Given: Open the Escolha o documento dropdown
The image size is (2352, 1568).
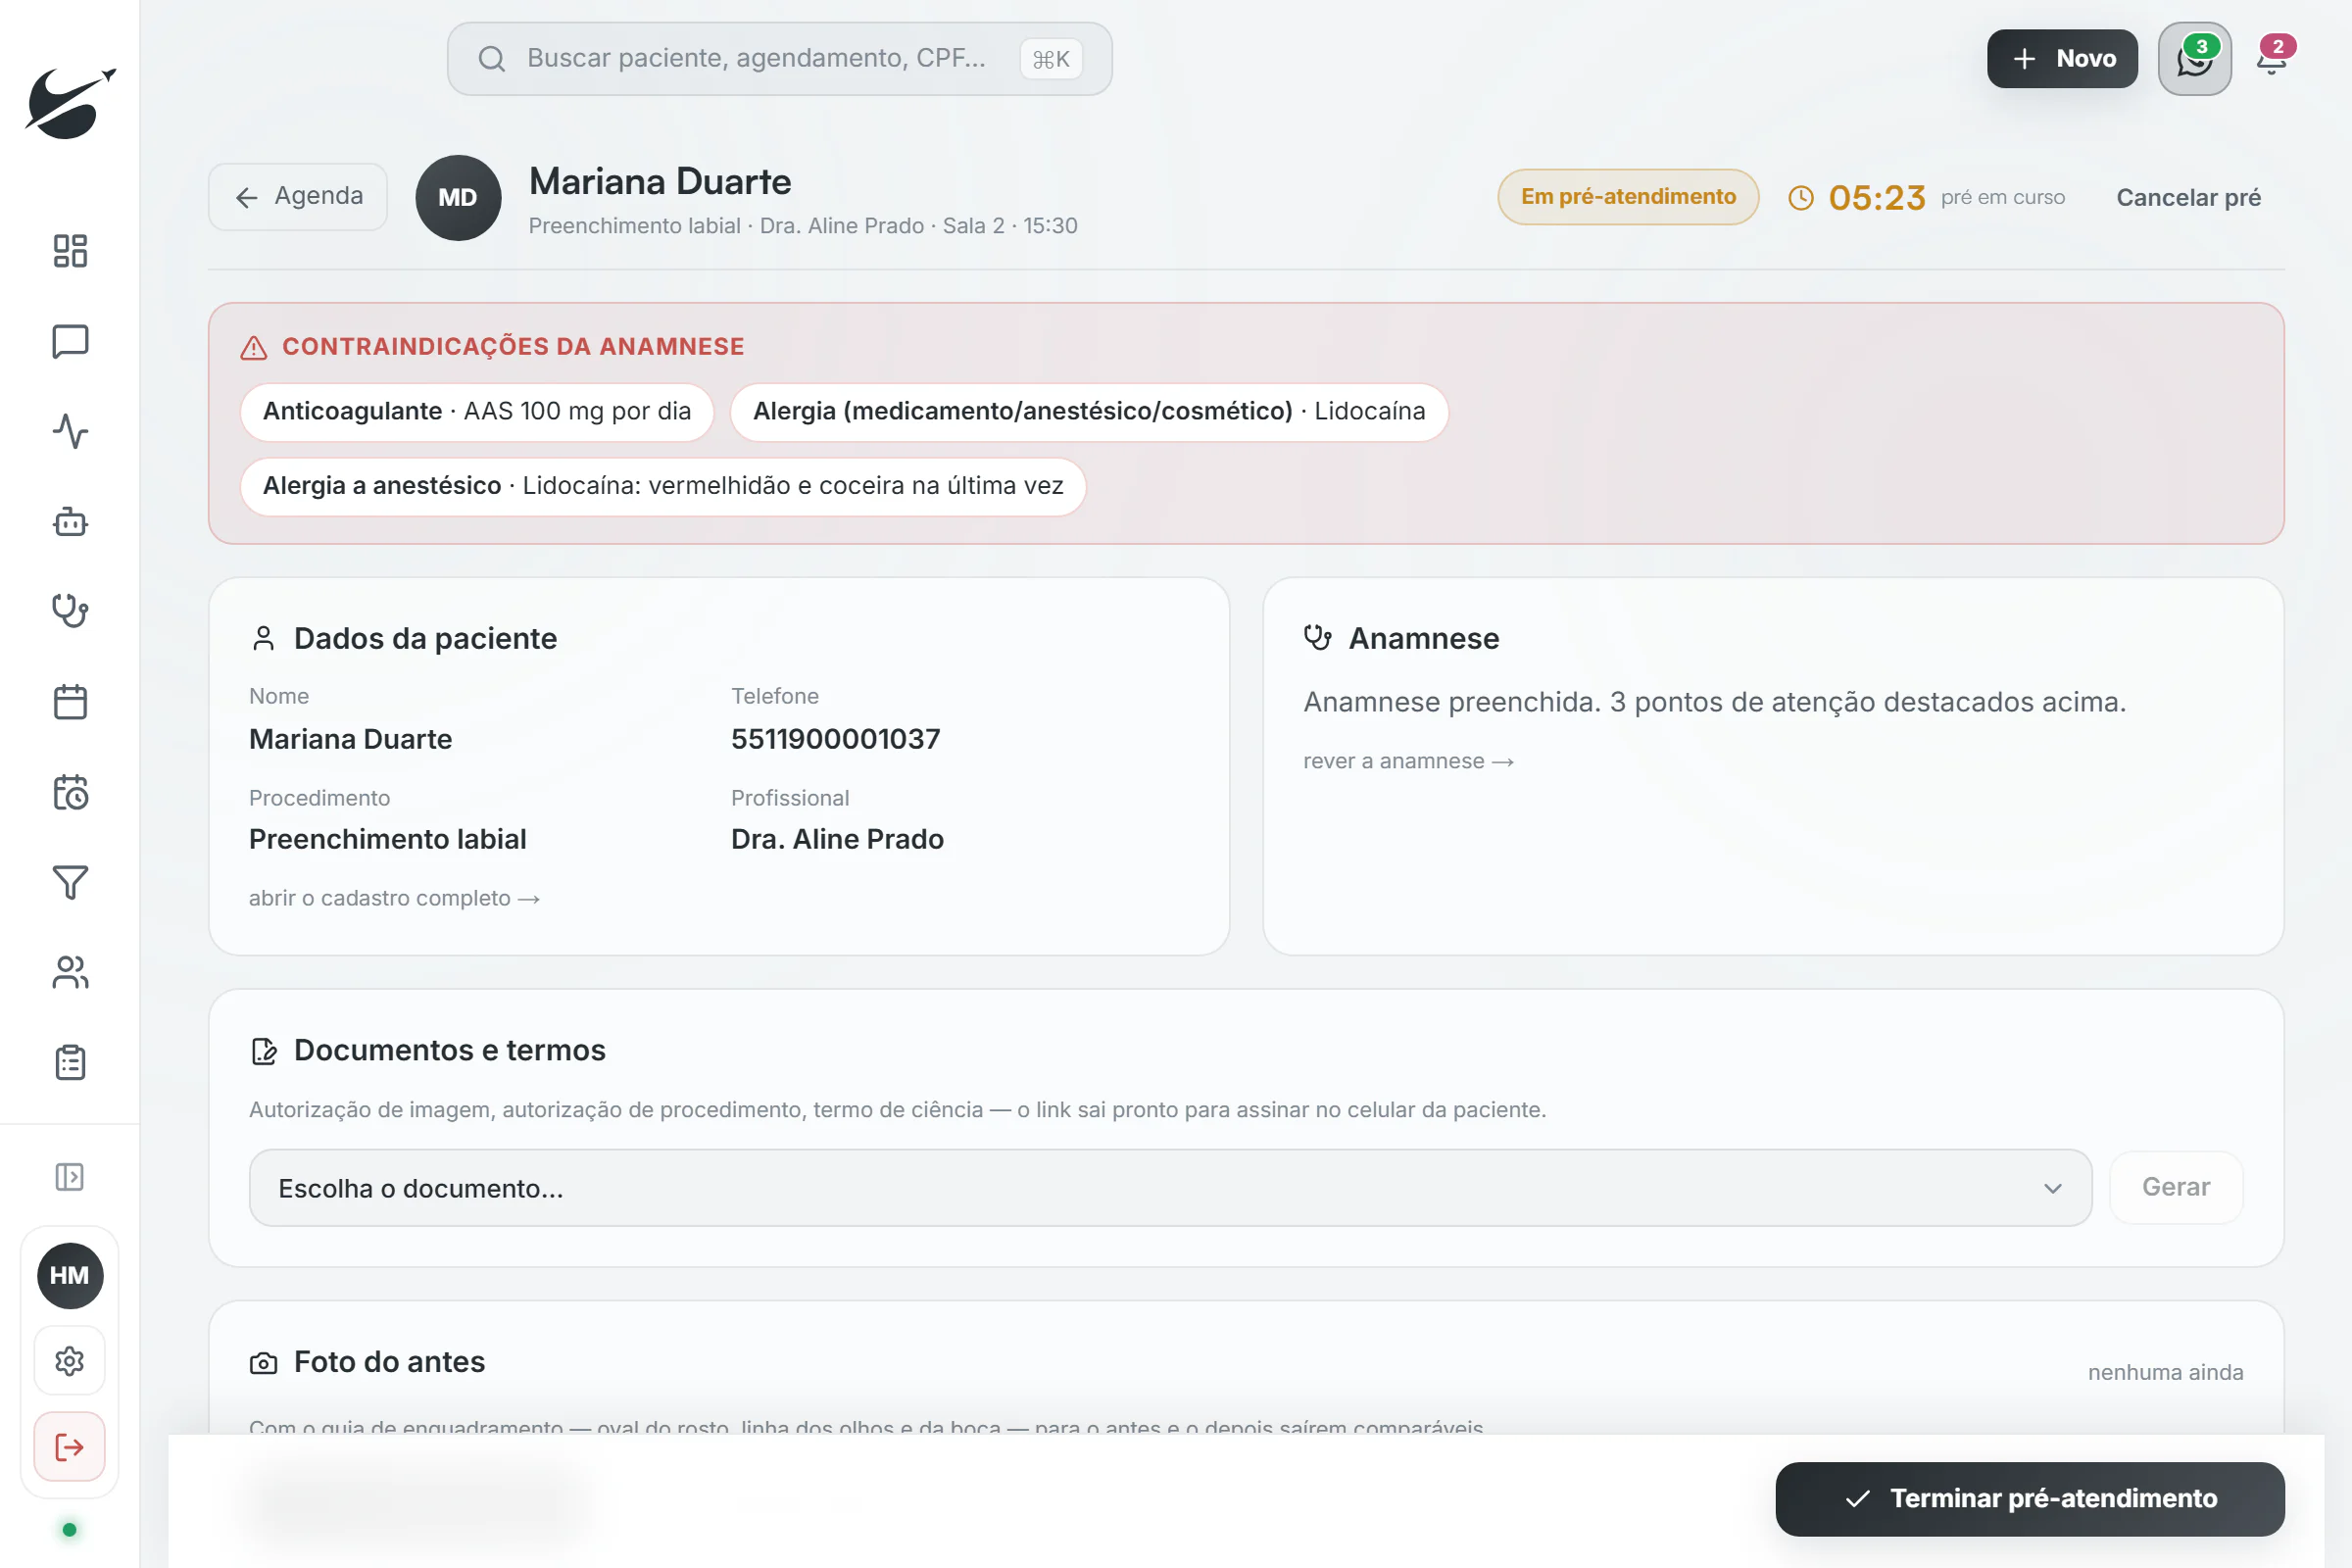Looking at the screenshot, I should pyautogui.click(x=1170, y=1188).
